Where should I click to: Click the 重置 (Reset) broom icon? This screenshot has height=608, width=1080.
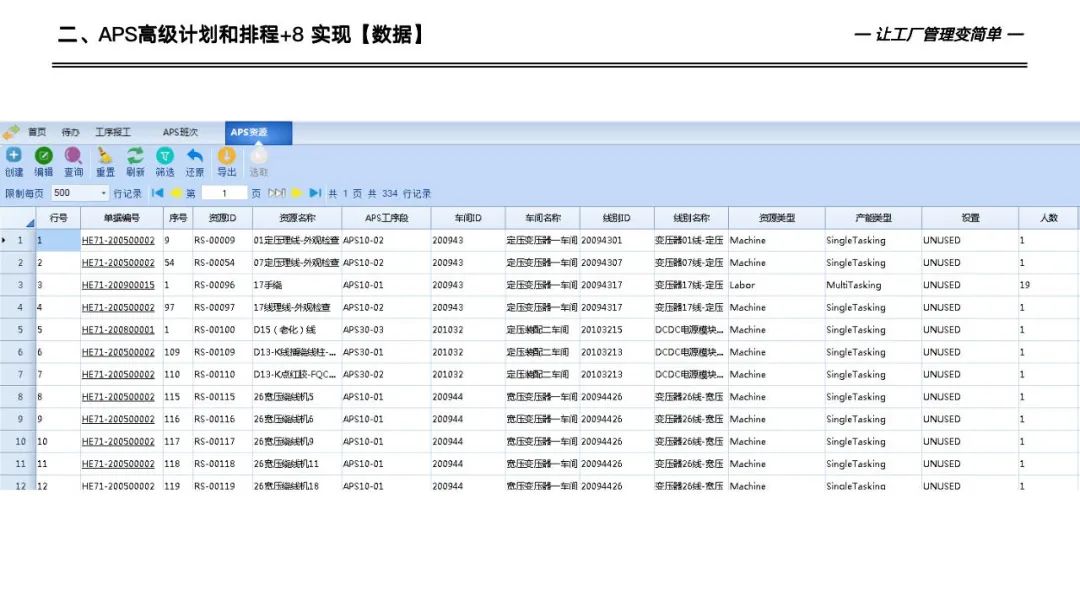[104, 155]
